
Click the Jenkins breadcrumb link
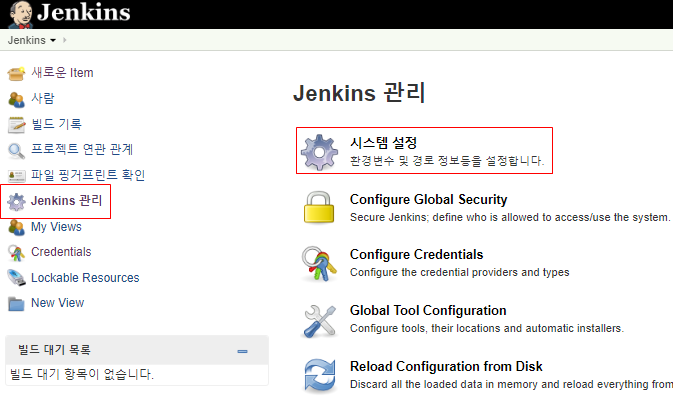click(x=27, y=40)
